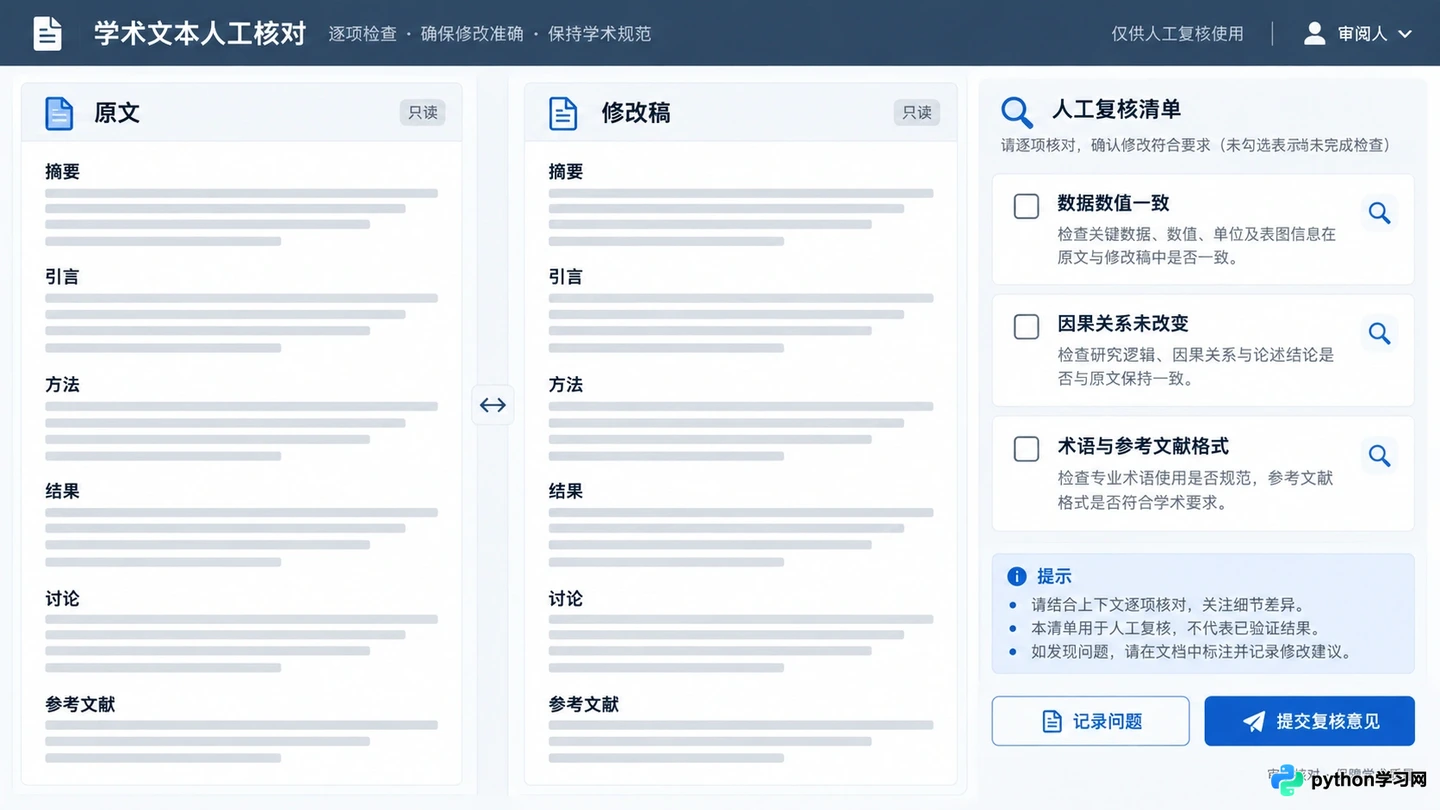
Task: Select the 结果 heading in 原文
Action: coord(62,492)
